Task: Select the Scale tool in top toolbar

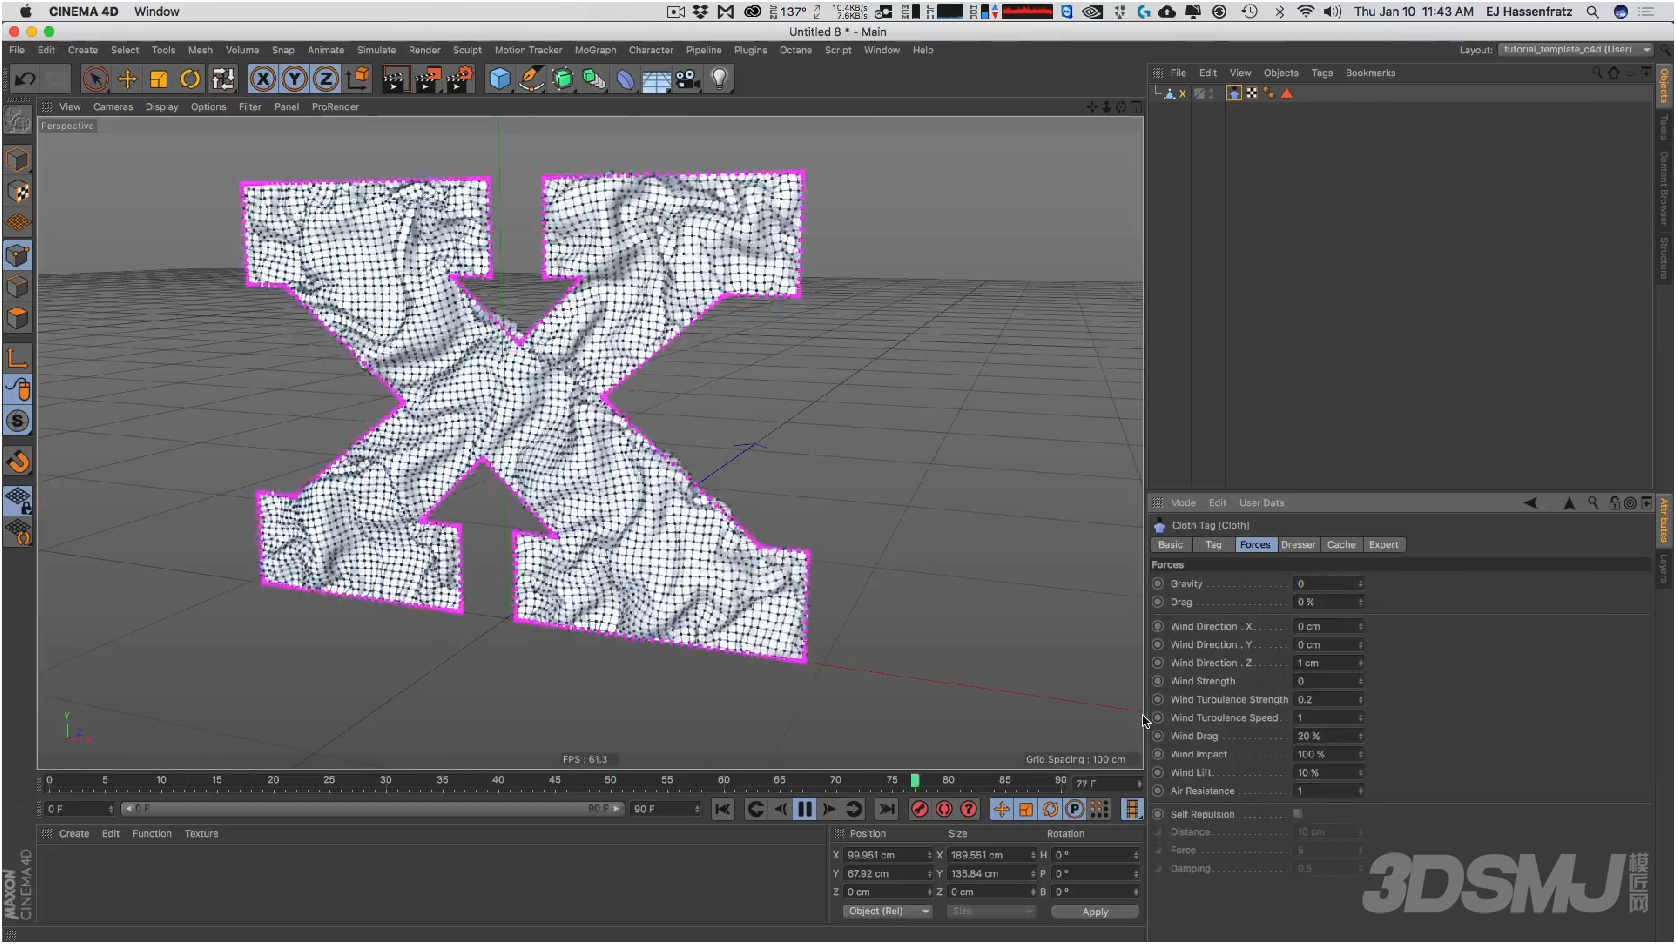Action: pyautogui.click(x=158, y=79)
